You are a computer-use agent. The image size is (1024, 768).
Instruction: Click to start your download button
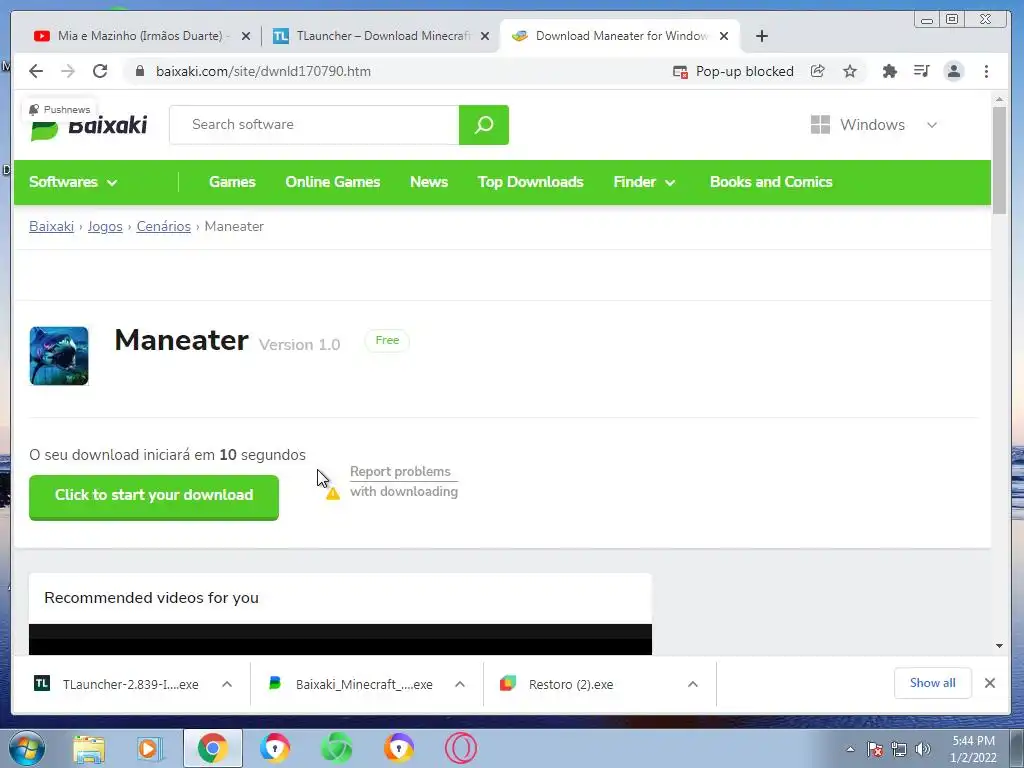[x=154, y=497]
